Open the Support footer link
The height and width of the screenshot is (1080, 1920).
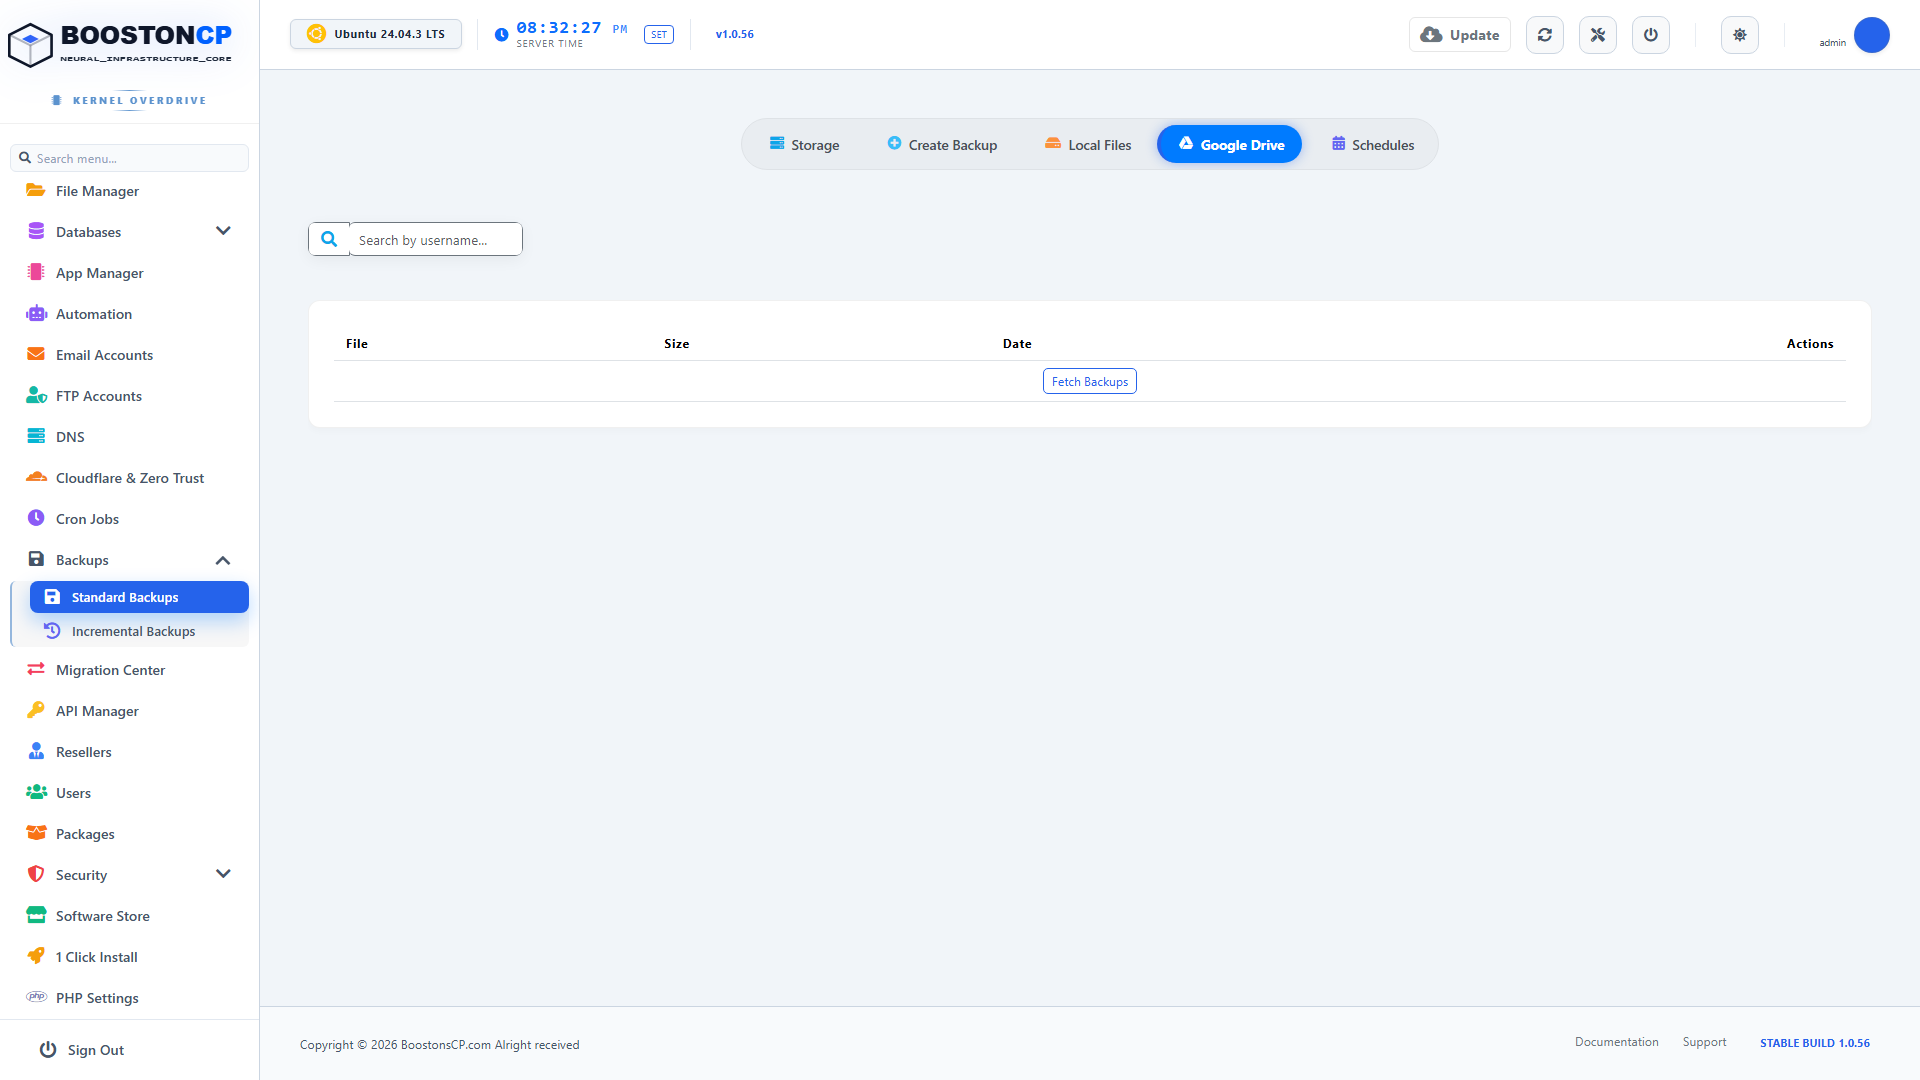[1704, 1042]
